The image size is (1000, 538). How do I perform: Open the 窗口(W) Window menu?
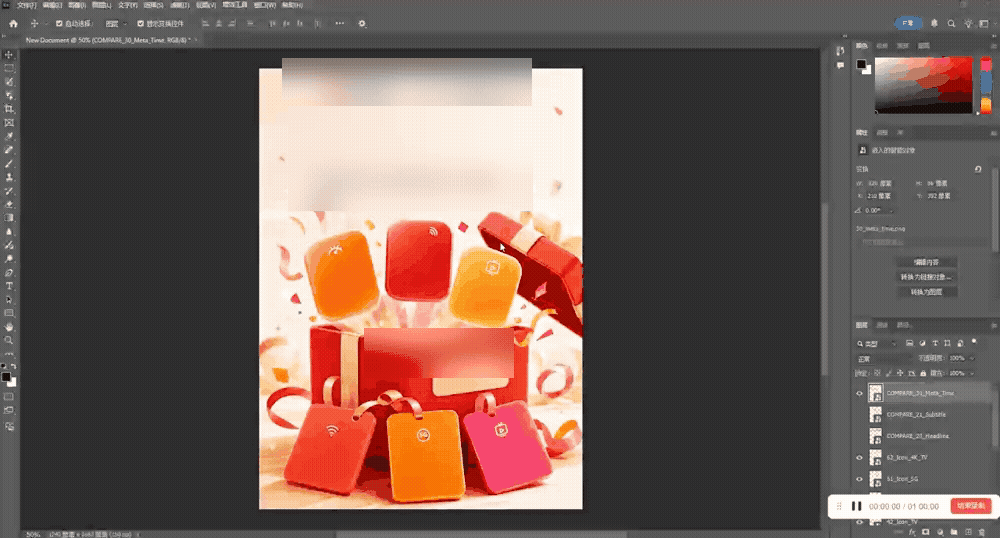pos(265,4)
